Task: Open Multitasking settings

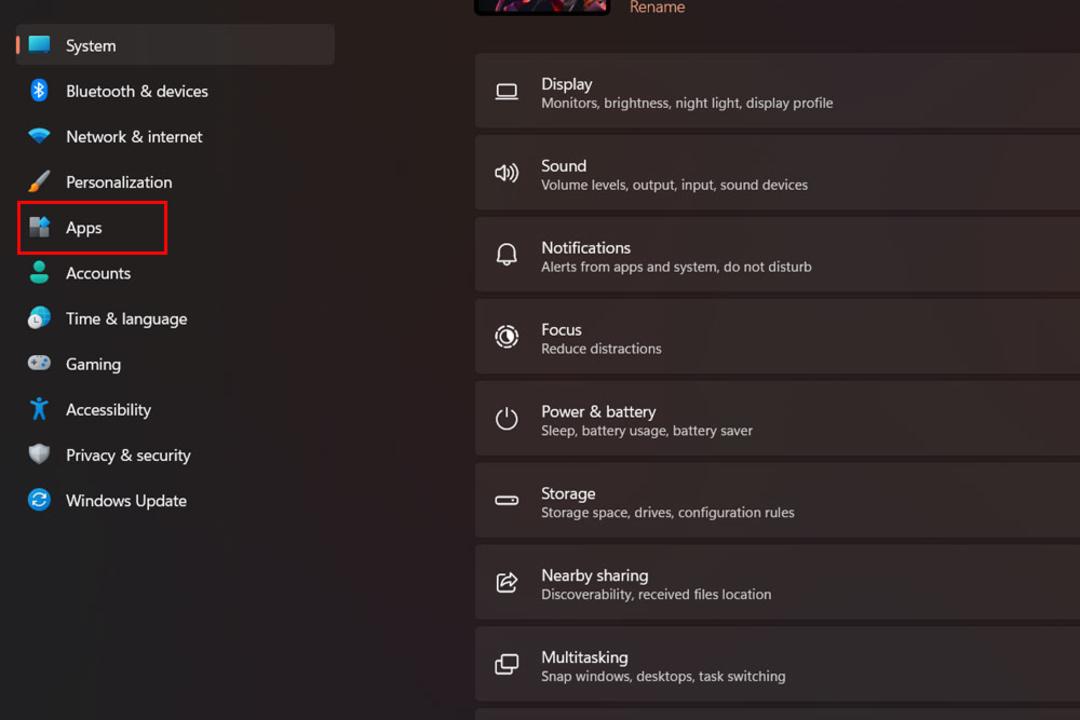Action: (x=777, y=666)
